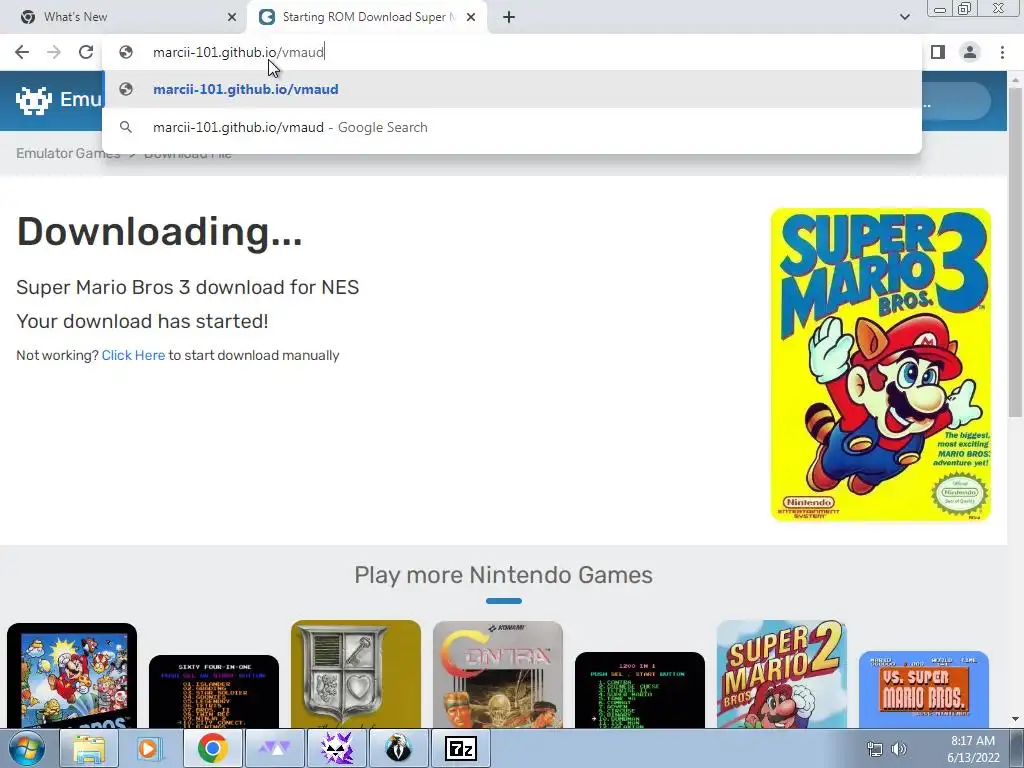This screenshot has height=768, width=1024.
Task: Click Here to start download manually
Action: click(133, 355)
